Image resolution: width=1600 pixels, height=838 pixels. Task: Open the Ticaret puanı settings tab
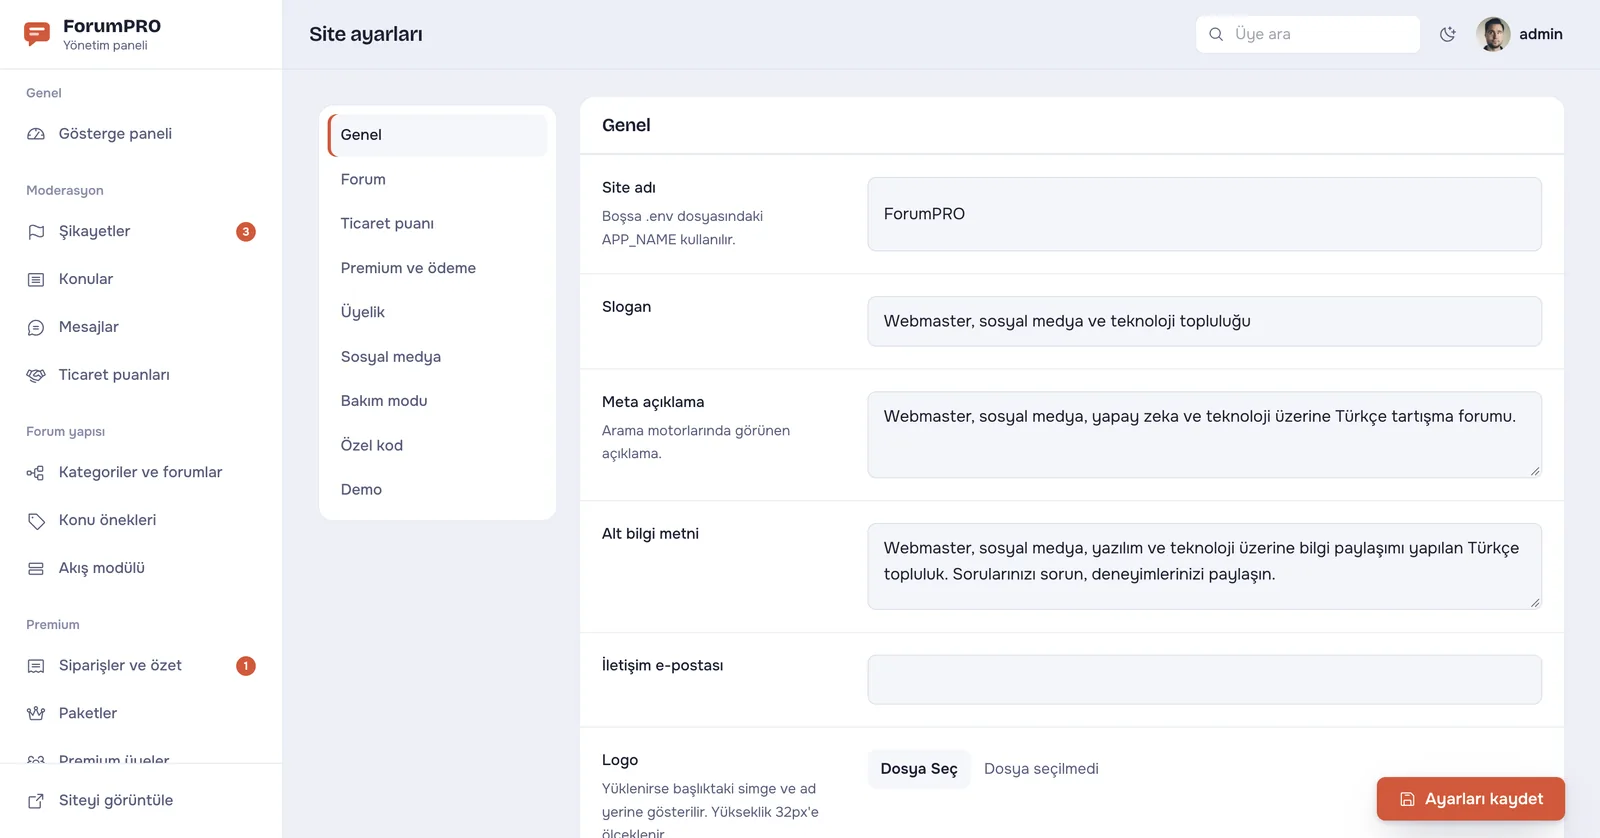437,223
